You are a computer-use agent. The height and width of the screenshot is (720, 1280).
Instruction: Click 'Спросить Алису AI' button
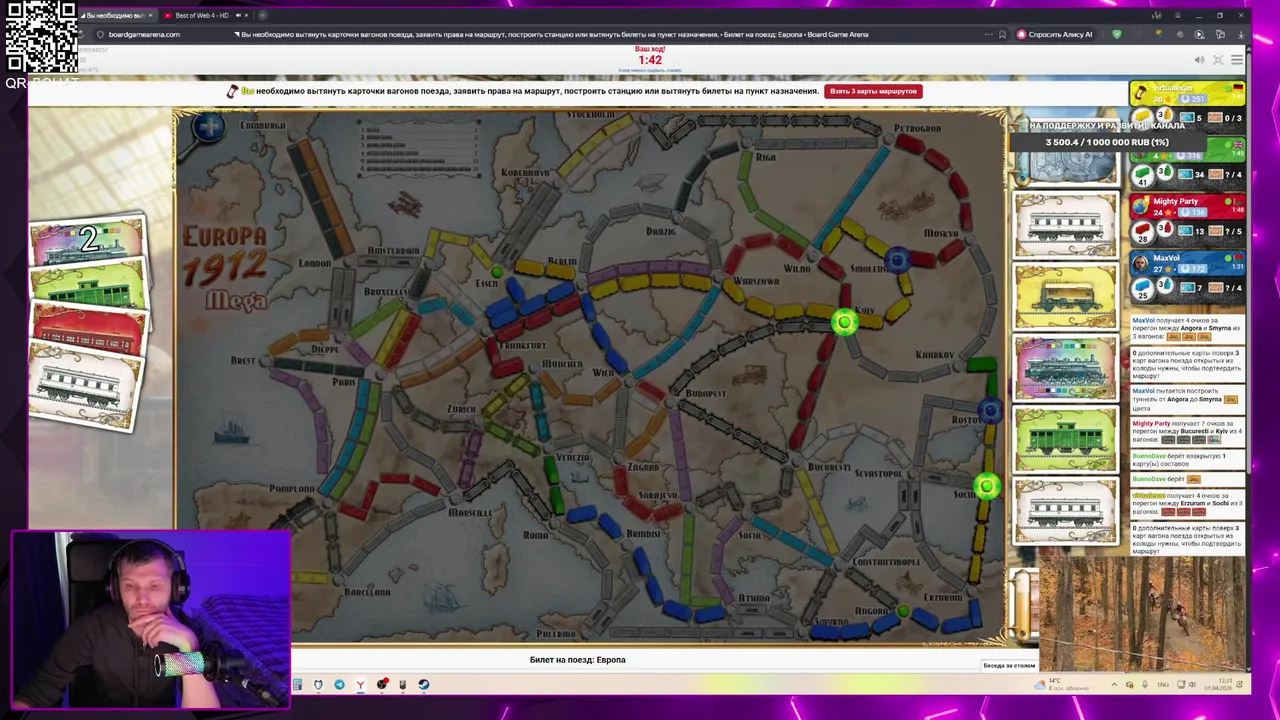pos(1054,34)
